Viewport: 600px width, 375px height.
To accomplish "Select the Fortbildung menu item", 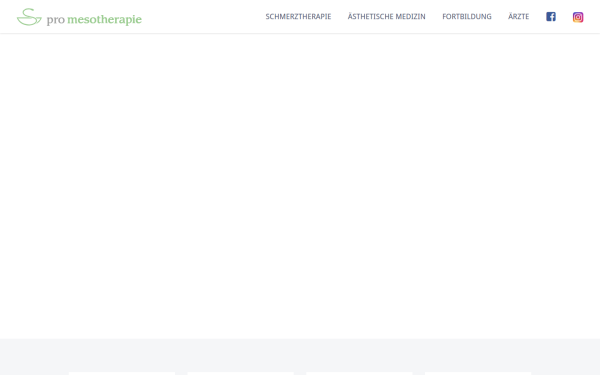I will click(466, 16).
